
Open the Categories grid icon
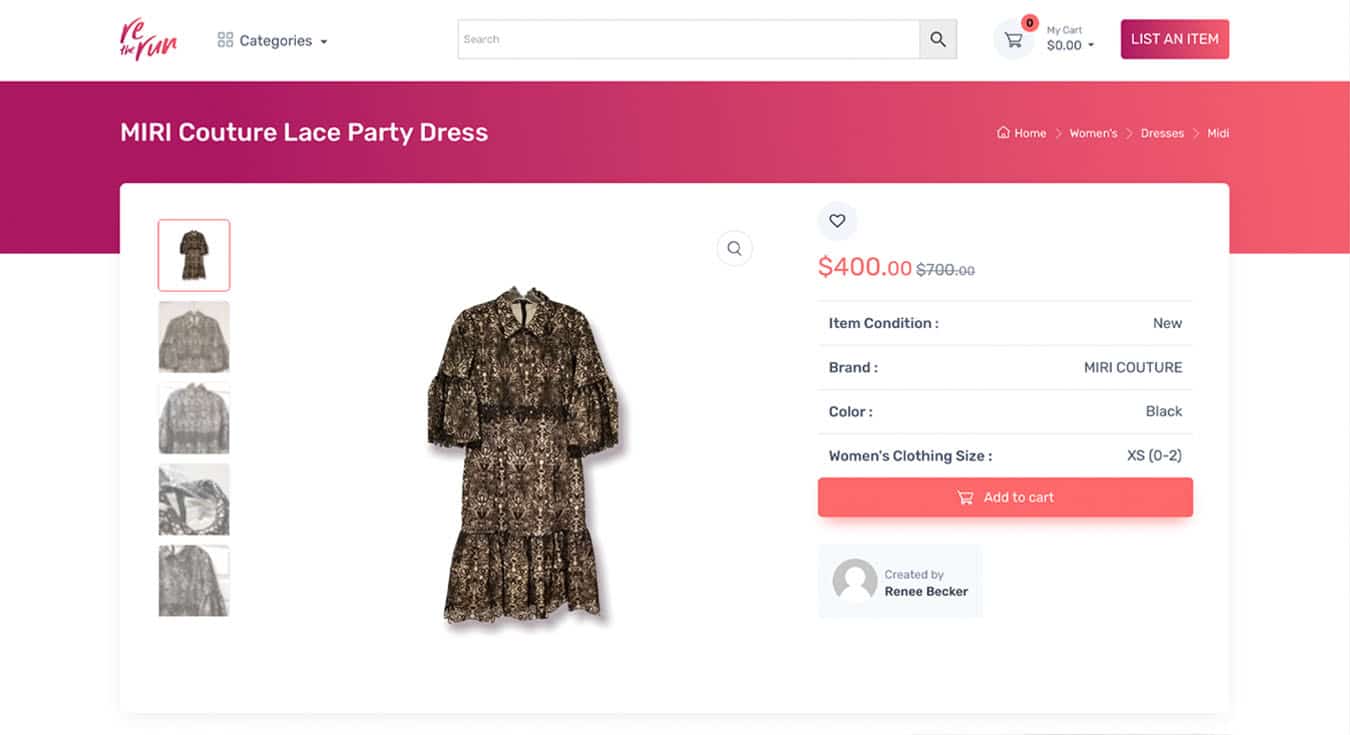coord(225,40)
